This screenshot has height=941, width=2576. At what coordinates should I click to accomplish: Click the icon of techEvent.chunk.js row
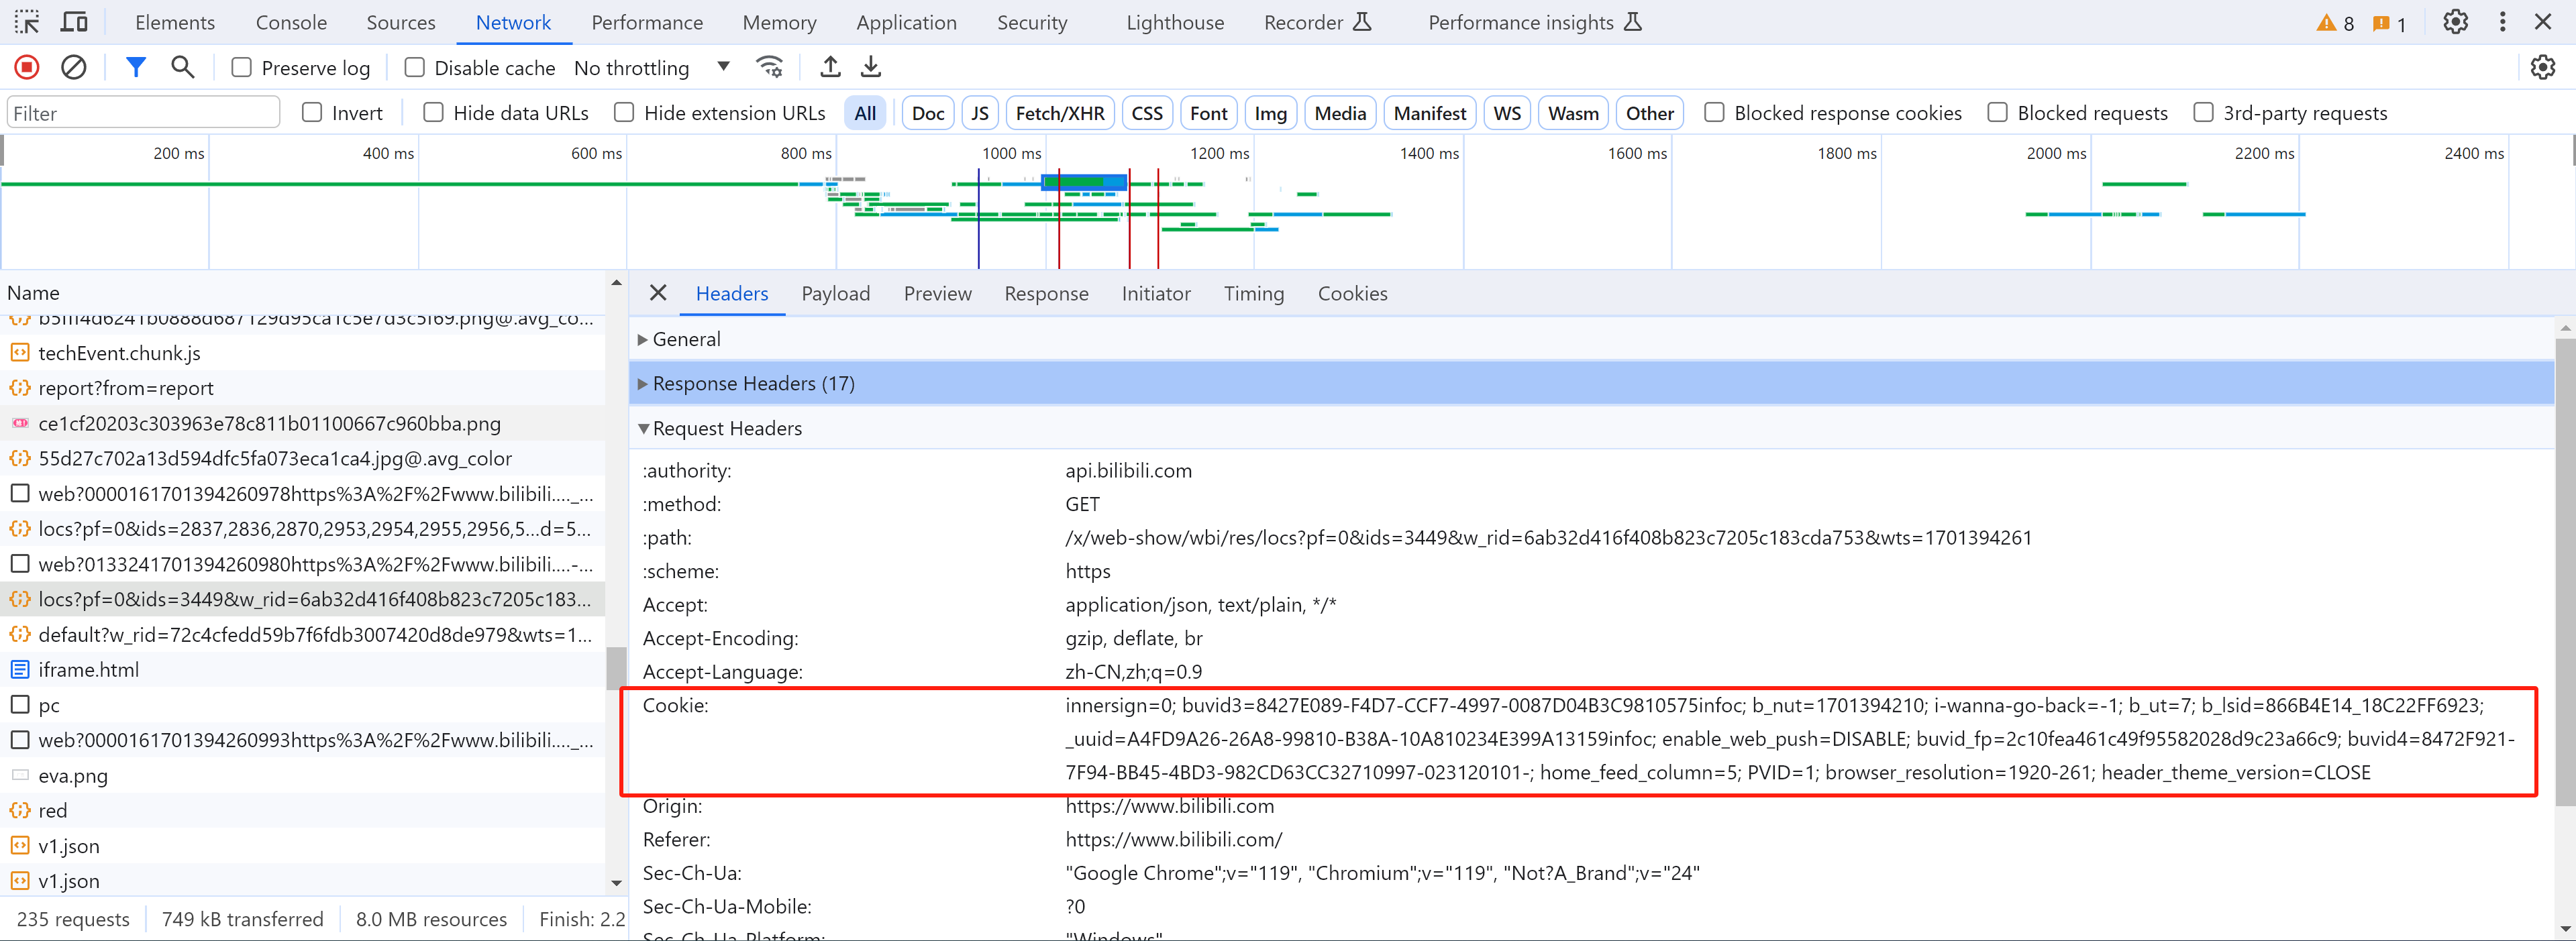[20, 353]
